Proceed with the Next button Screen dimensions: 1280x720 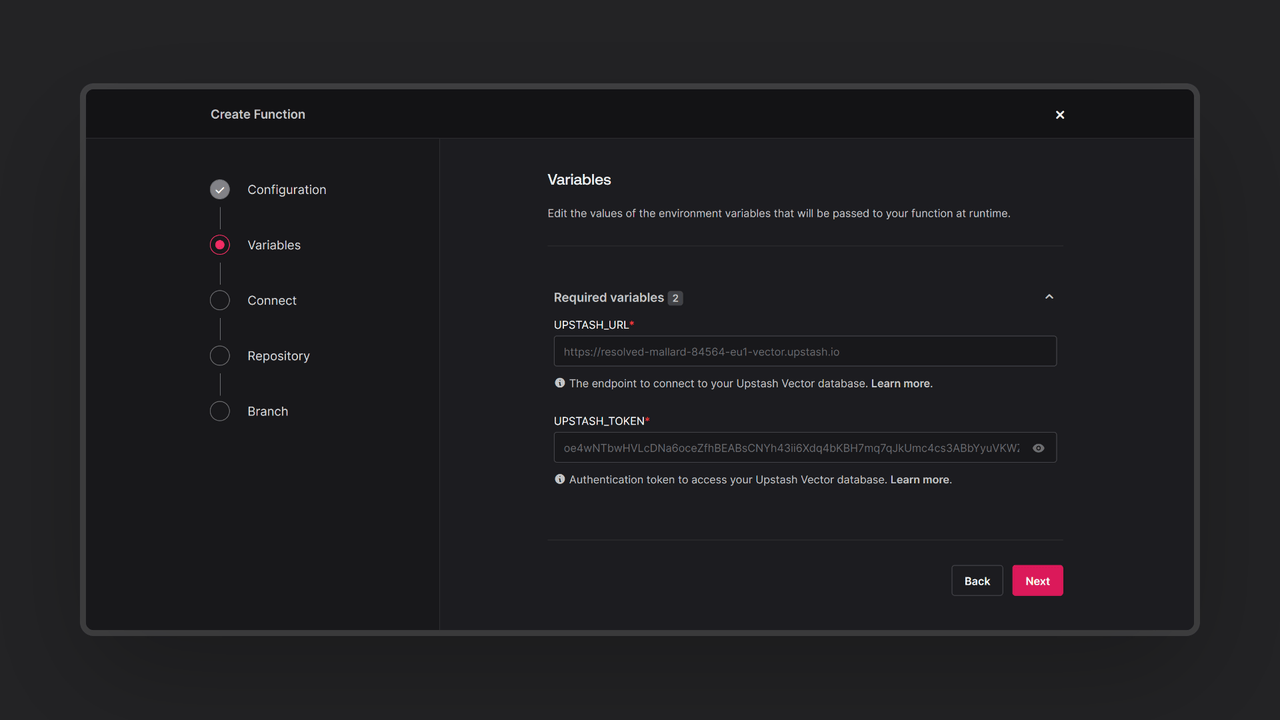(1037, 581)
